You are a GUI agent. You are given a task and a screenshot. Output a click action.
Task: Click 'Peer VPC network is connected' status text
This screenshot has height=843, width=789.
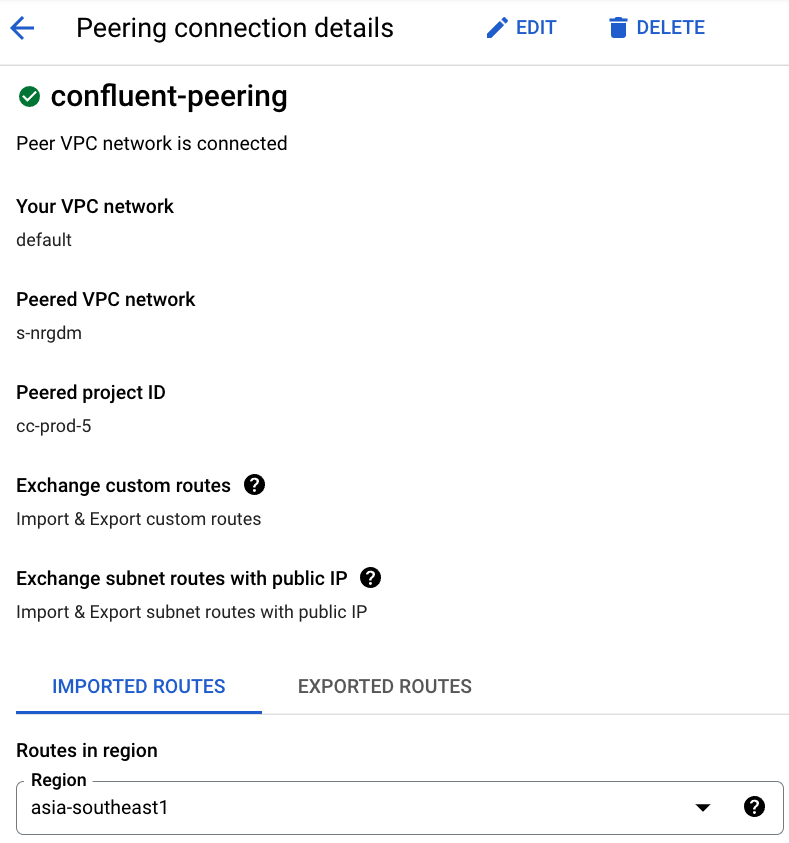pyautogui.click(x=152, y=143)
